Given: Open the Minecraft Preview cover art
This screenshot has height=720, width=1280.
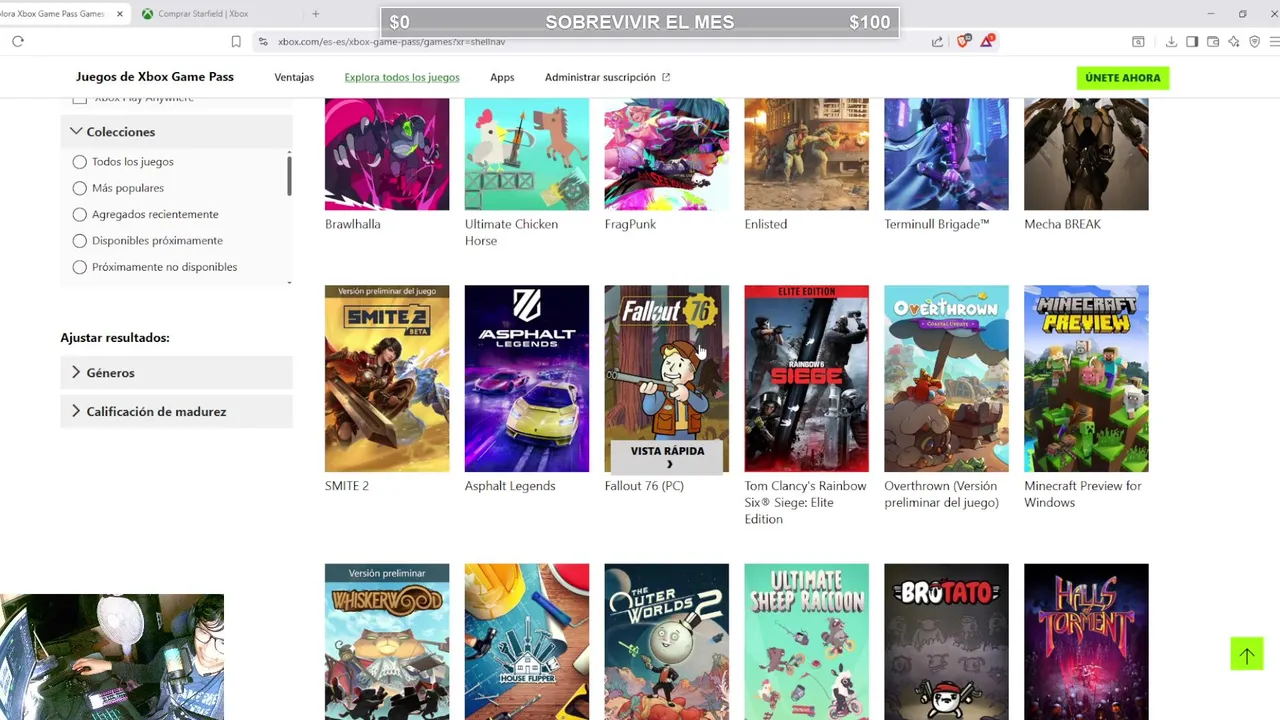Looking at the screenshot, I should (1087, 378).
